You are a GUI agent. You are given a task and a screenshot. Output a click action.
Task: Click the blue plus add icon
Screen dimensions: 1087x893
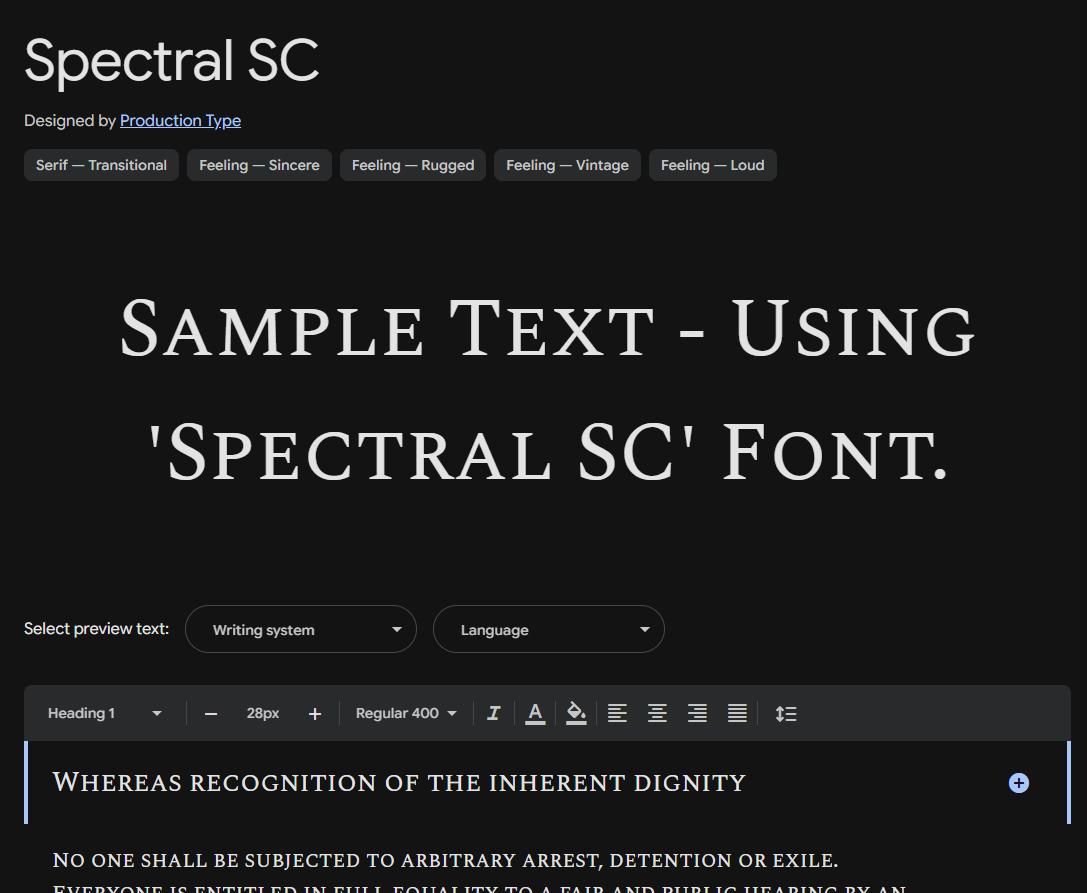[1018, 783]
